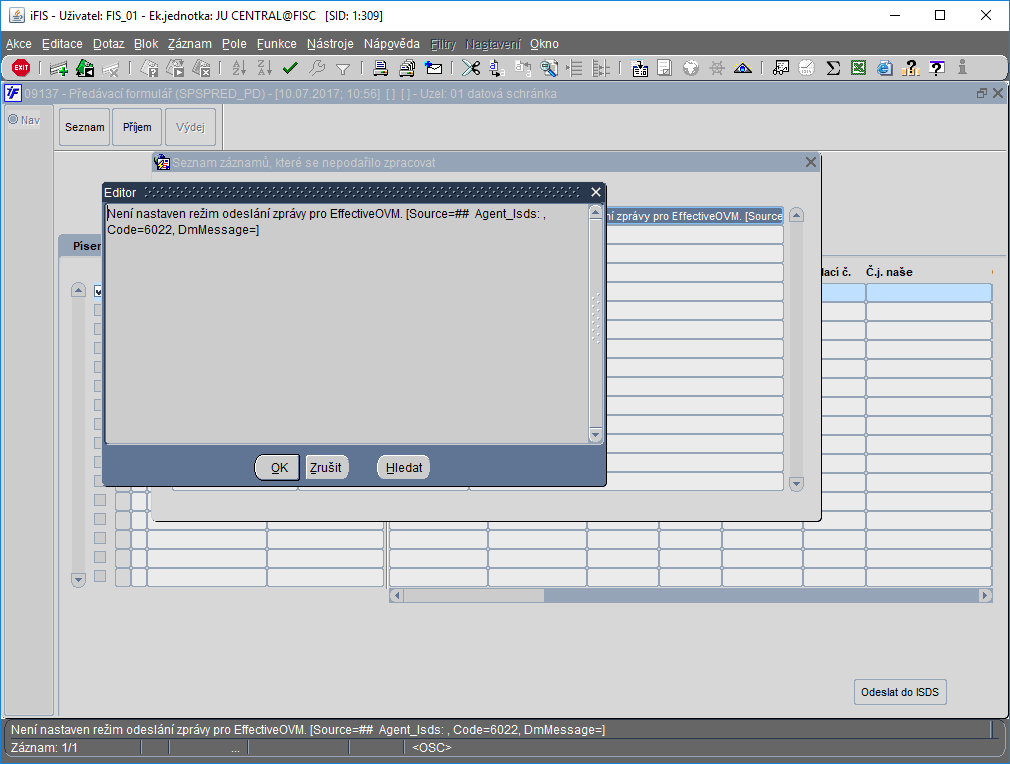This screenshot has width=1010, height=764.
Task: Toggle the checked checkbox in first row
Action: (x=99, y=291)
